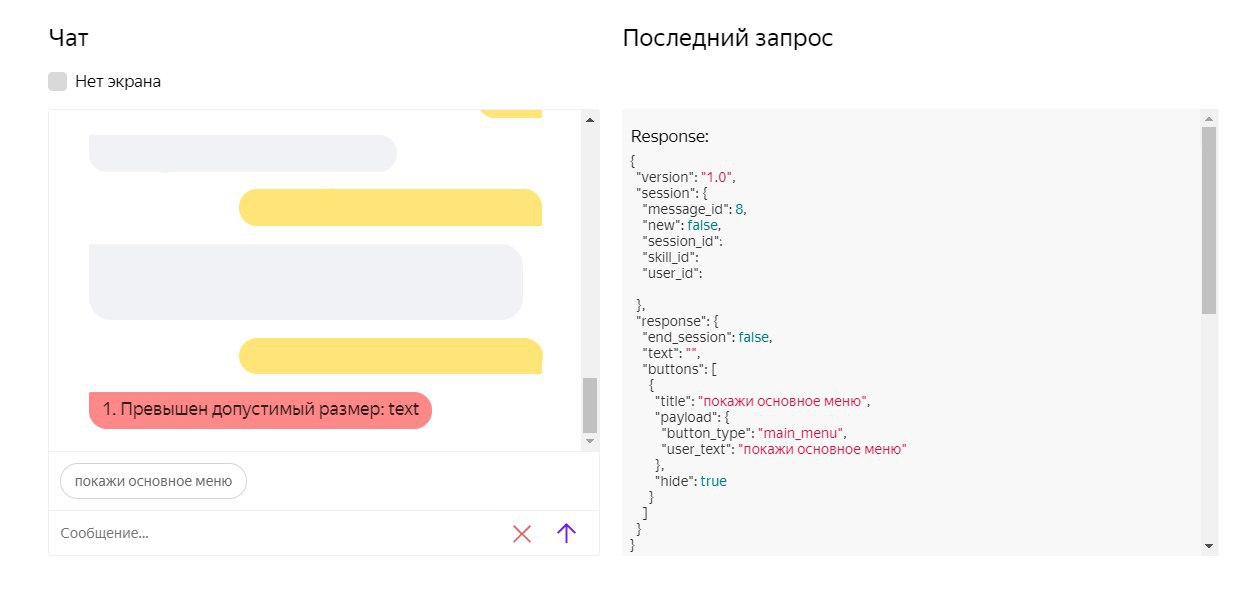Click the "session": { line
1245x589 pixels.
pyautogui.click(x=672, y=192)
